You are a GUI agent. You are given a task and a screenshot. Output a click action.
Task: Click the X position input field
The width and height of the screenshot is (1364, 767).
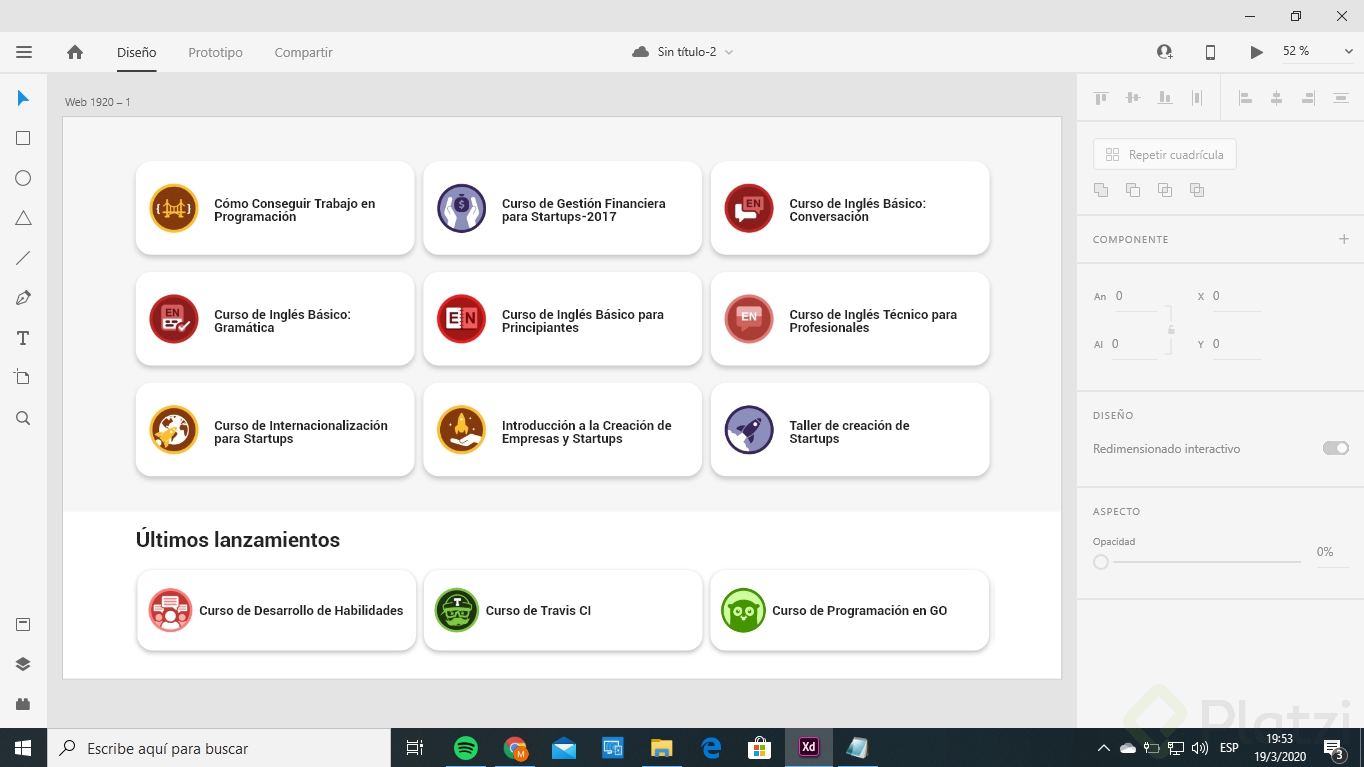[1236, 296]
